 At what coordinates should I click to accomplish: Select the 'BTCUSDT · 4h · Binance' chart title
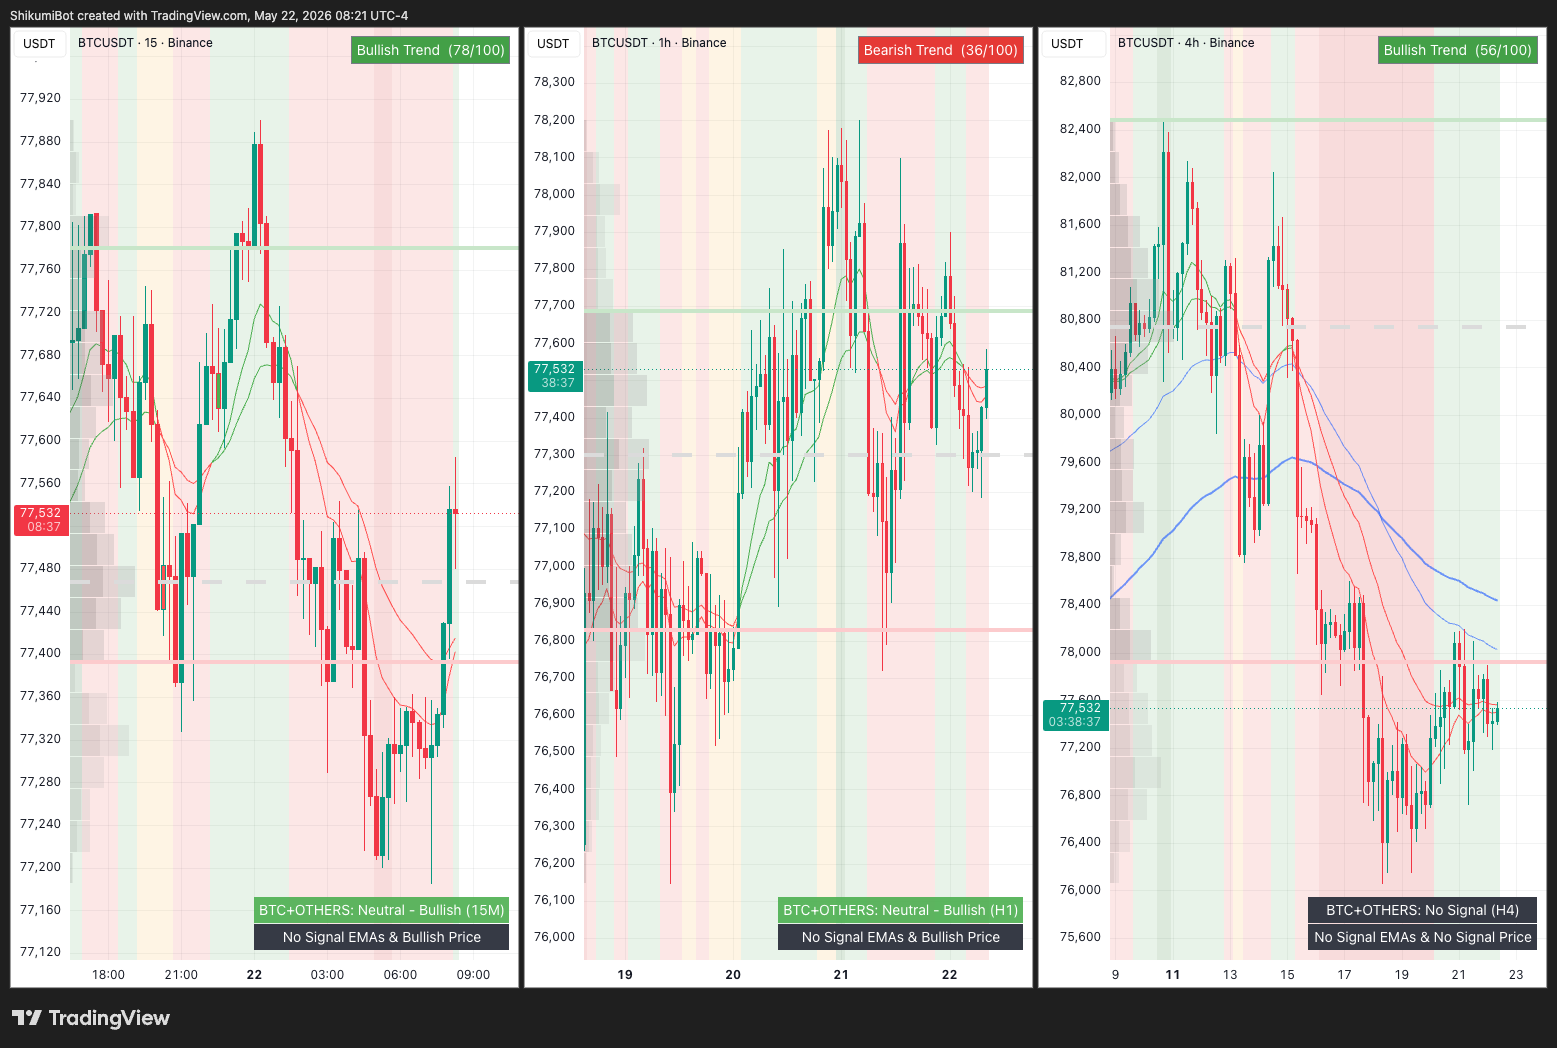(1186, 43)
